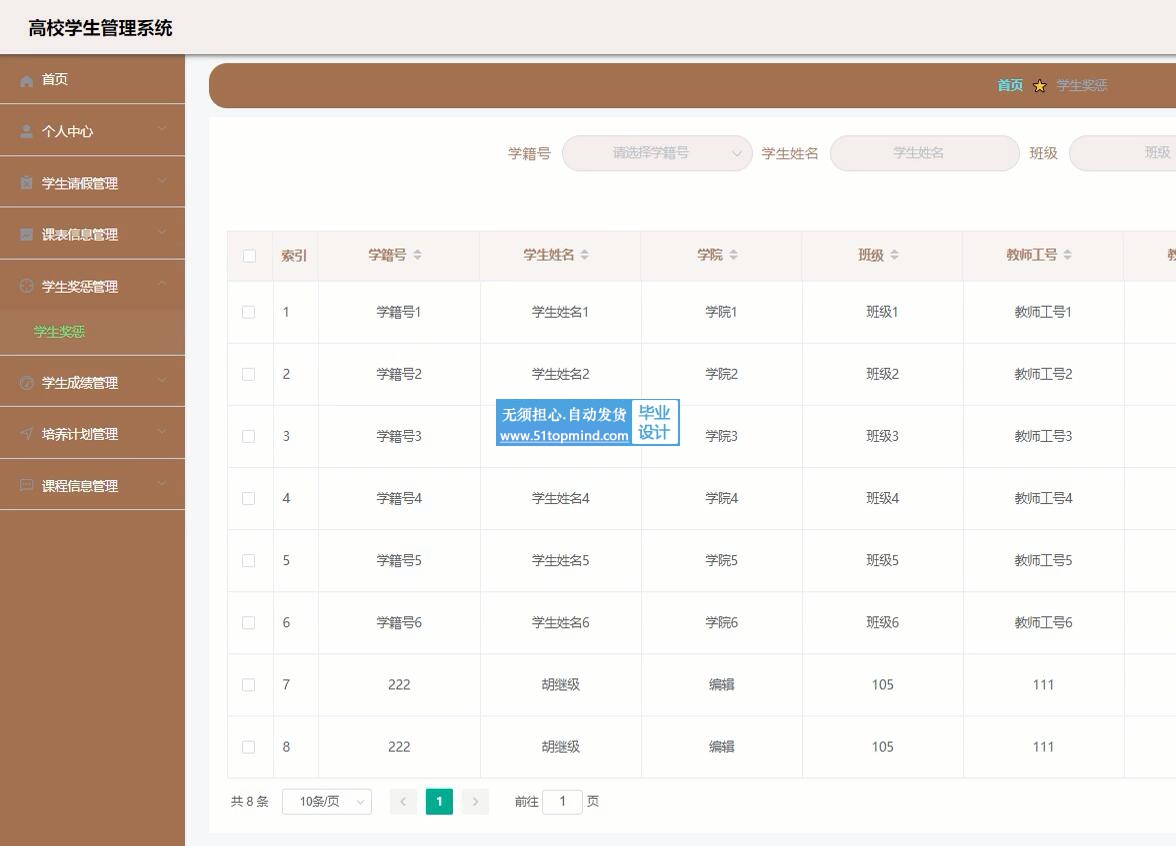Screen dimensions: 1176x846
Task: Click the 学生奖惩 breadcrumb item
Action: 1082,86
